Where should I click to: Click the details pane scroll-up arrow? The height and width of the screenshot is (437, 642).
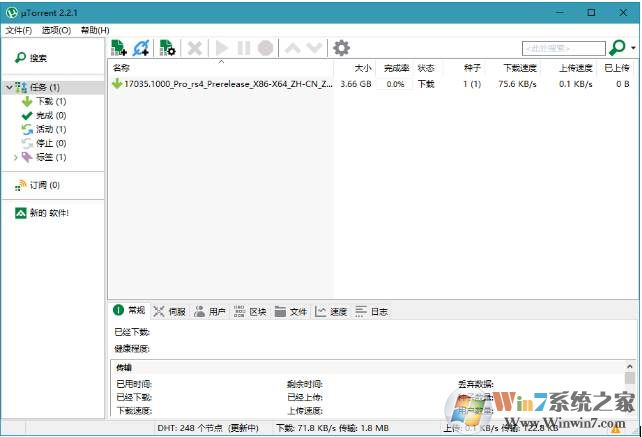[x=630, y=367]
